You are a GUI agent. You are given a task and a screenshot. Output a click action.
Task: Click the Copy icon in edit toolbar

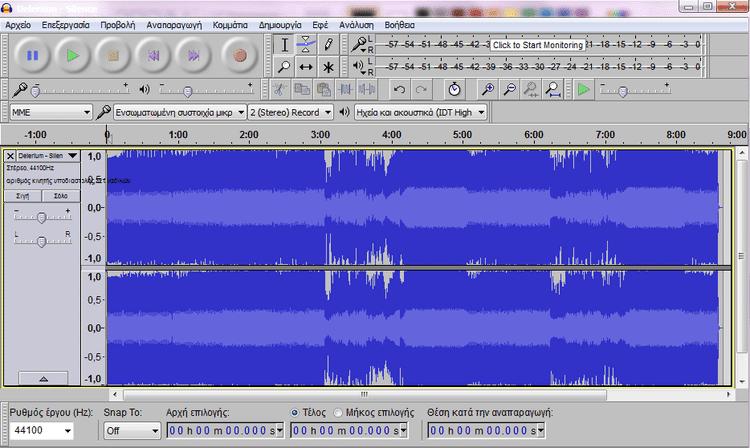302,89
